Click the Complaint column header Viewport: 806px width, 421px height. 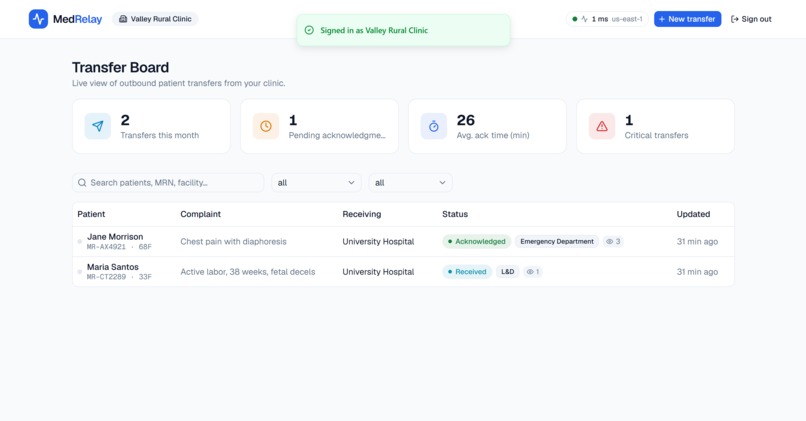200,214
